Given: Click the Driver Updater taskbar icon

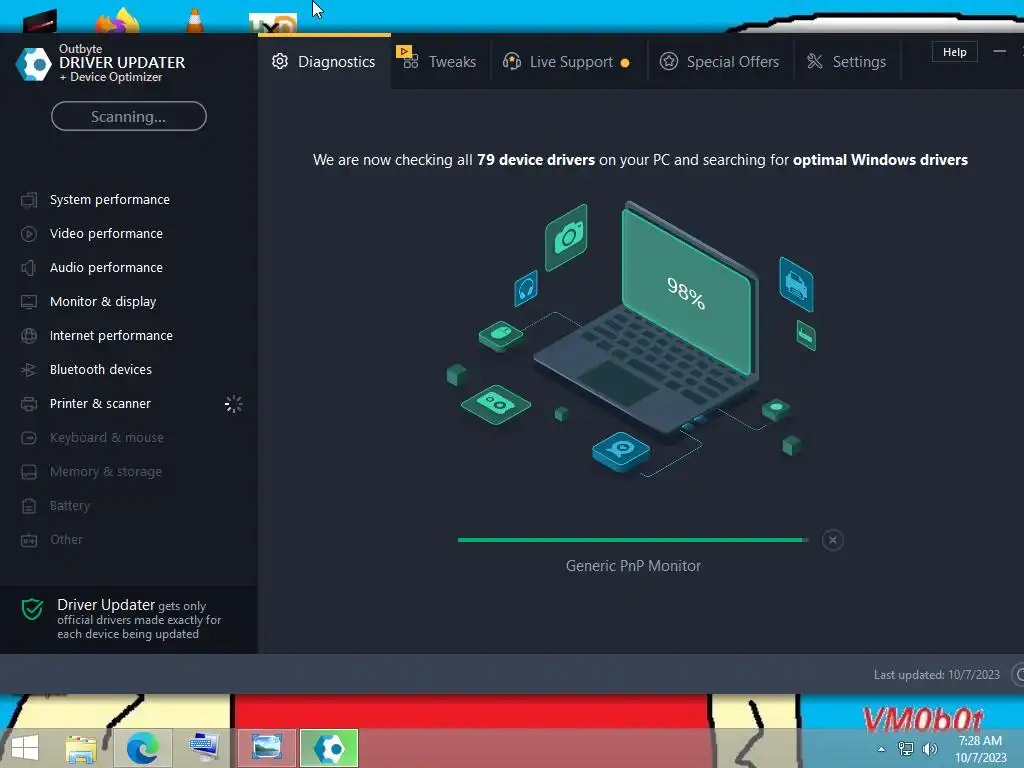Looking at the screenshot, I should (x=329, y=748).
